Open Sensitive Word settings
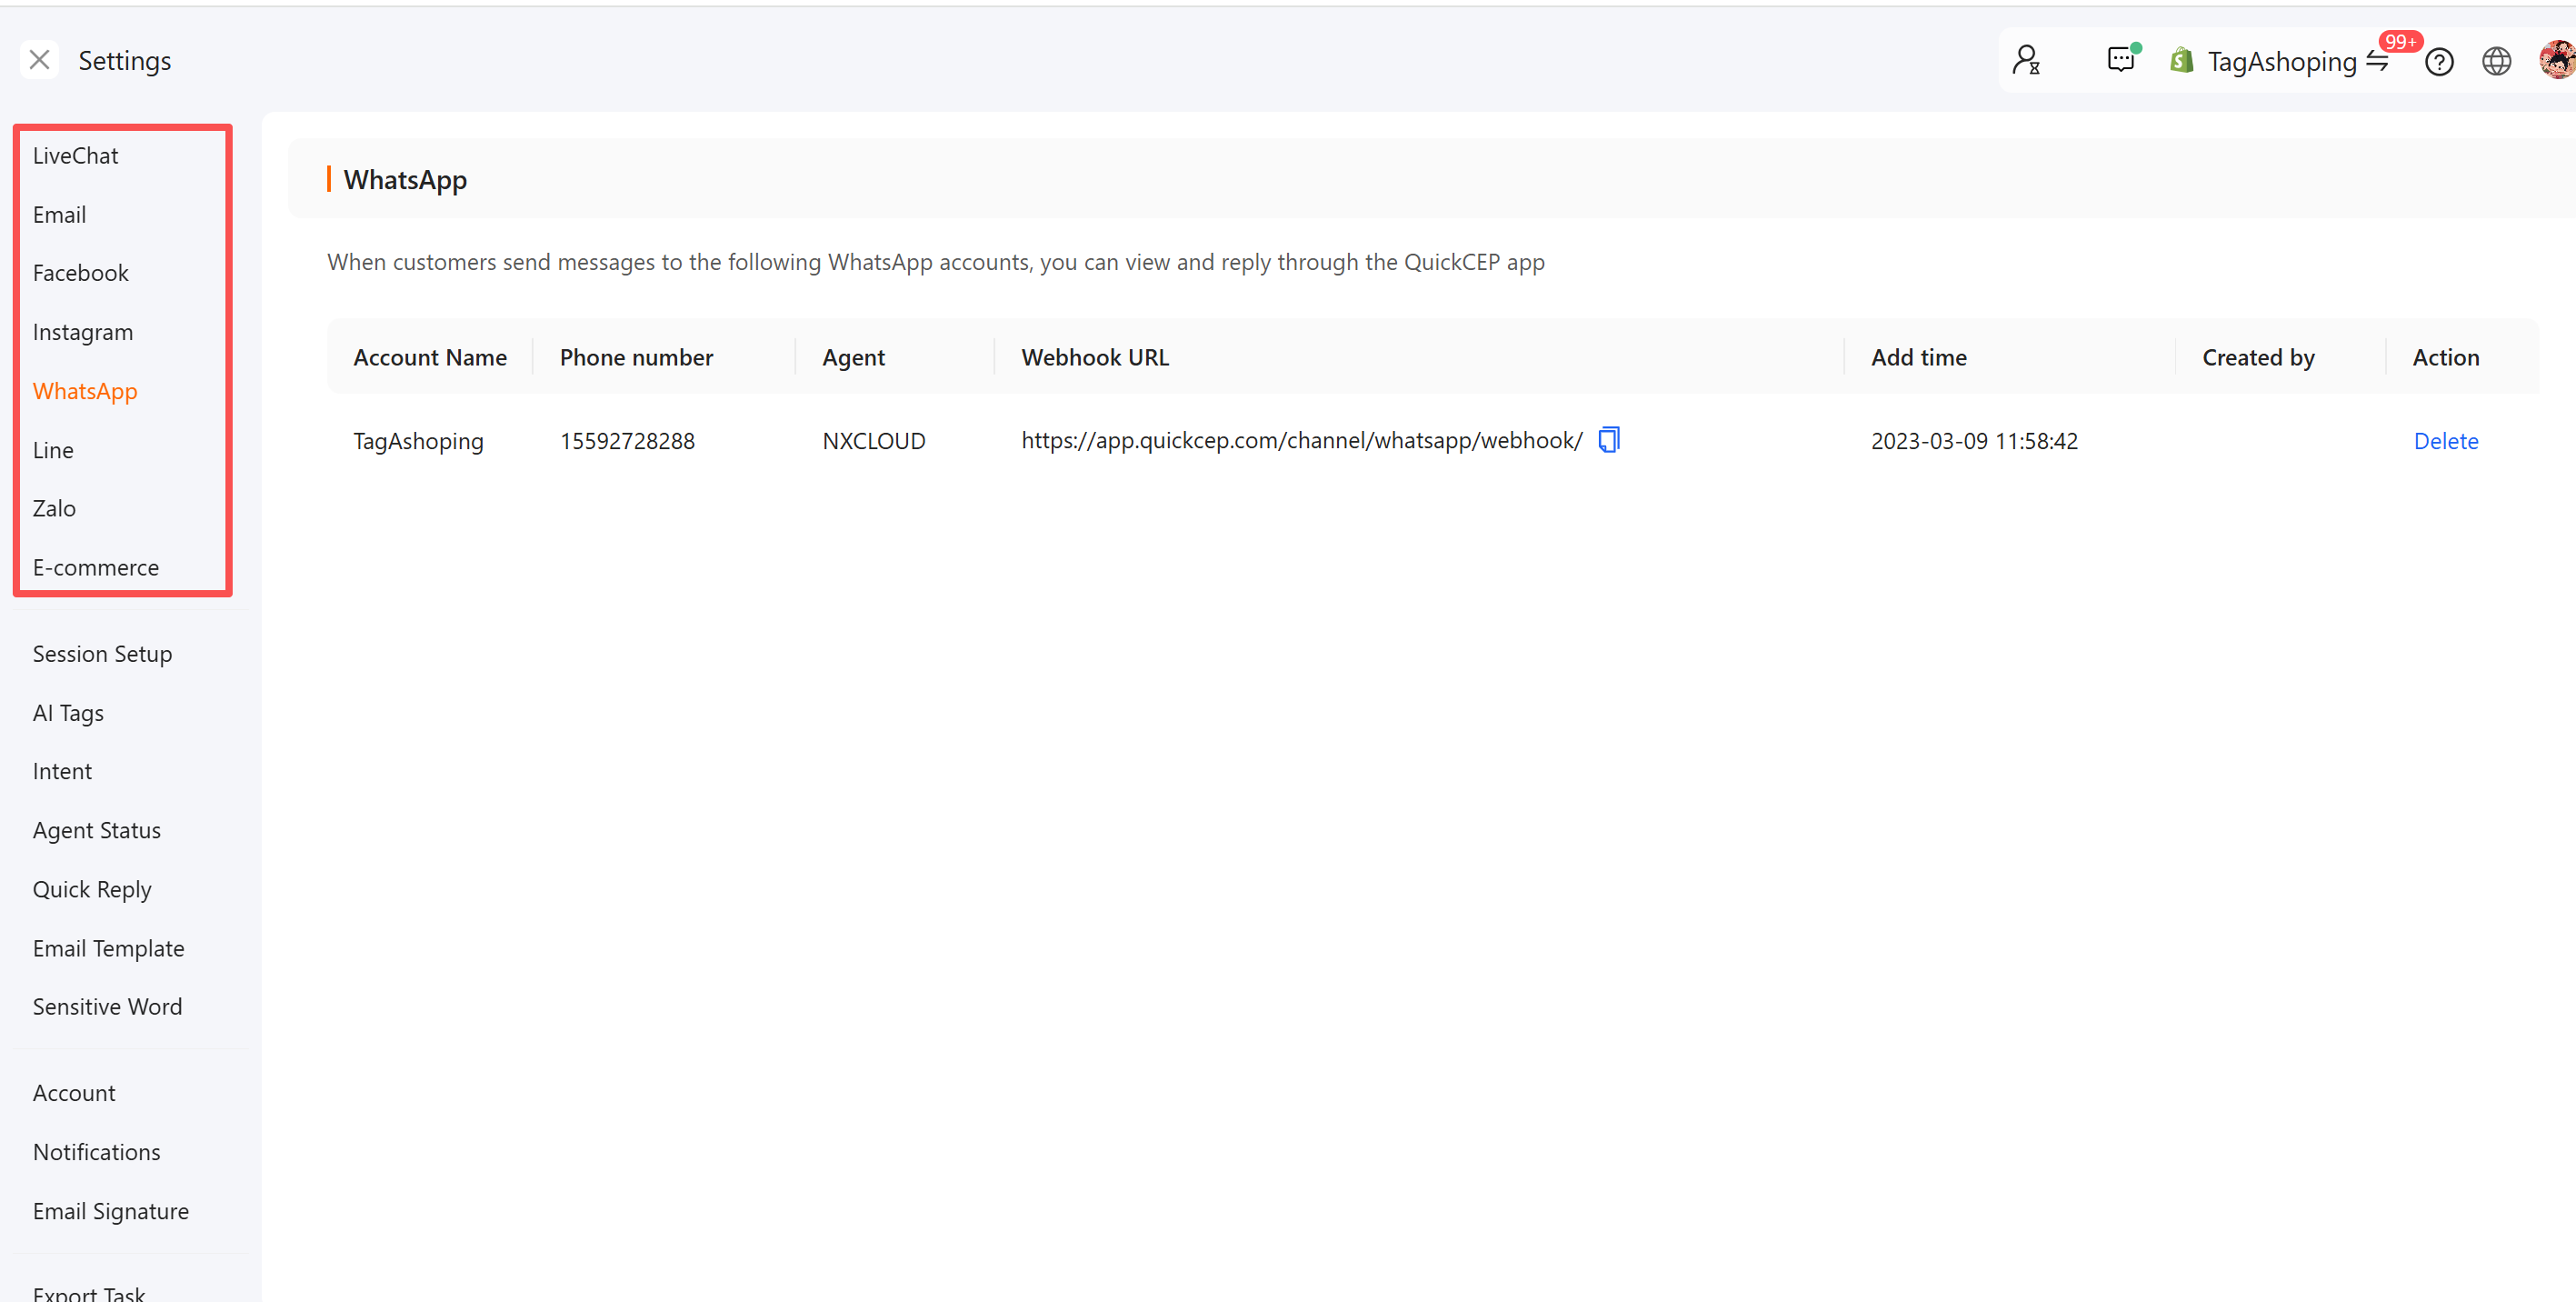 [107, 1006]
